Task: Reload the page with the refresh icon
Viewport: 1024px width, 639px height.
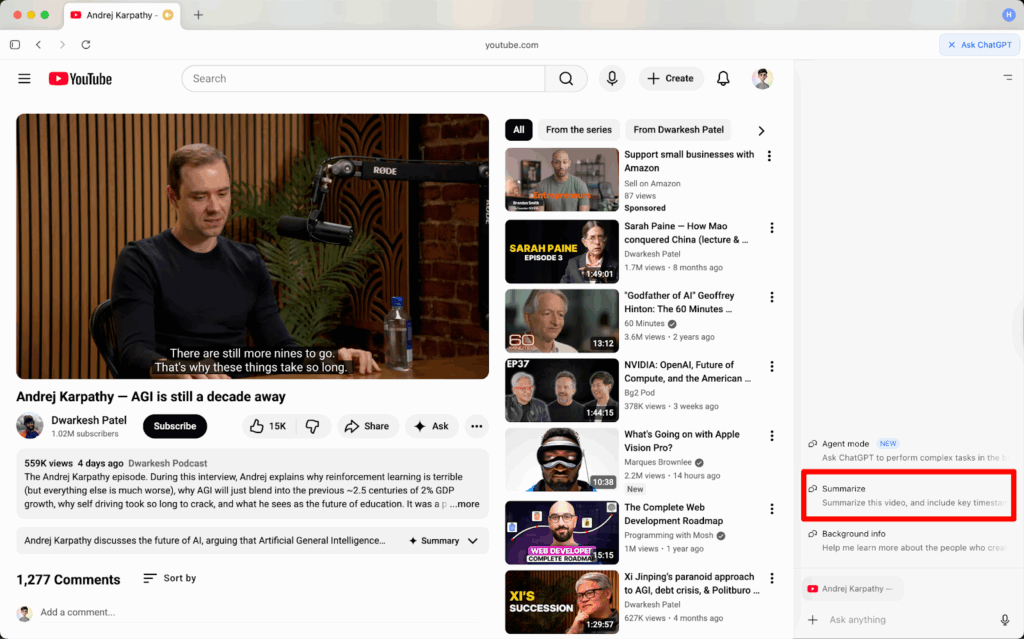Action: click(85, 44)
